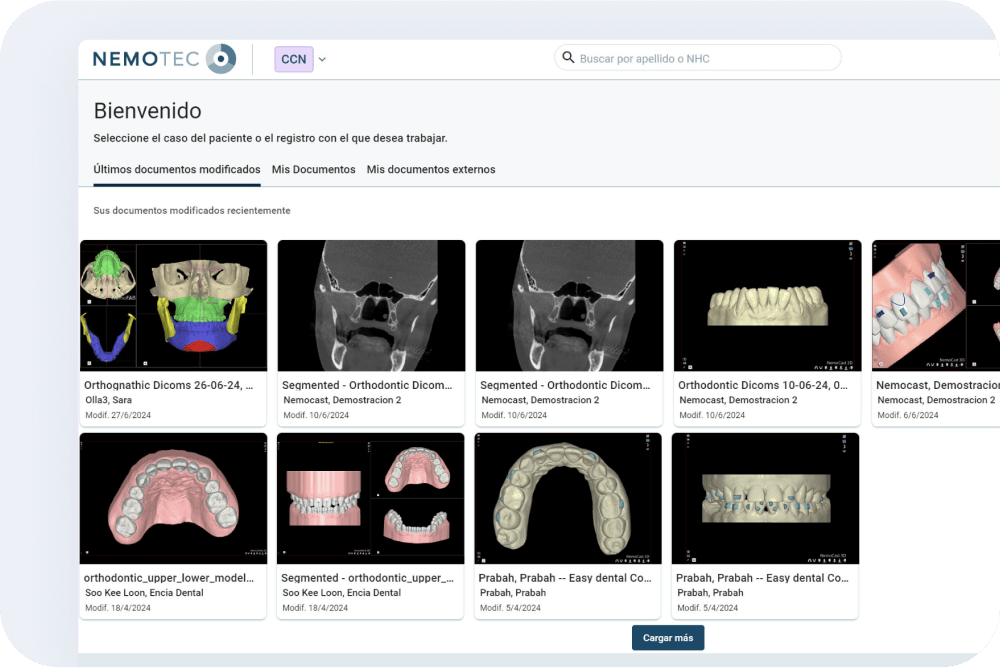Image resolution: width=1000 pixels, height=668 pixels.
Task: Expand the dropdown chevron beside CCN
Action: [x=322, y=59]
